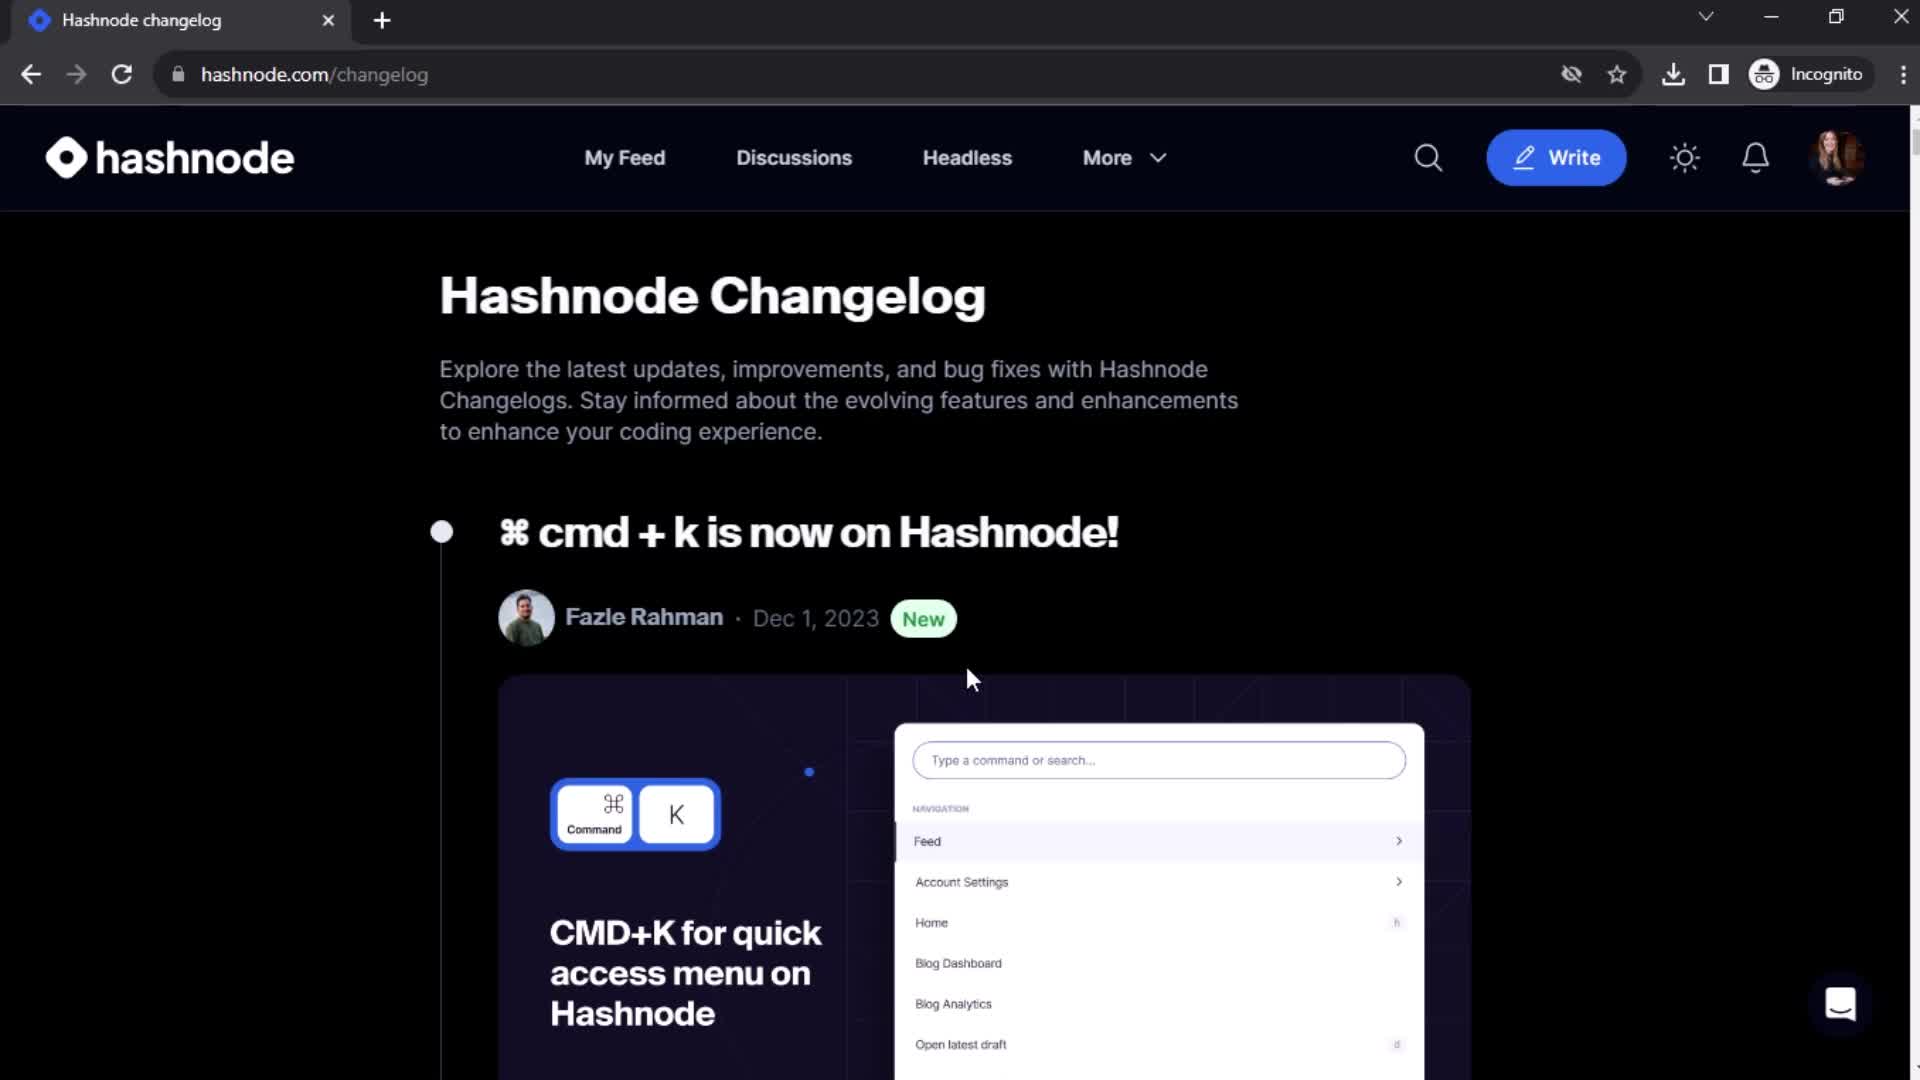The height and width of the screenshot is (1080, 1920).
Task: Toggle the New badge on changelog entry
Action: point(923,617)
